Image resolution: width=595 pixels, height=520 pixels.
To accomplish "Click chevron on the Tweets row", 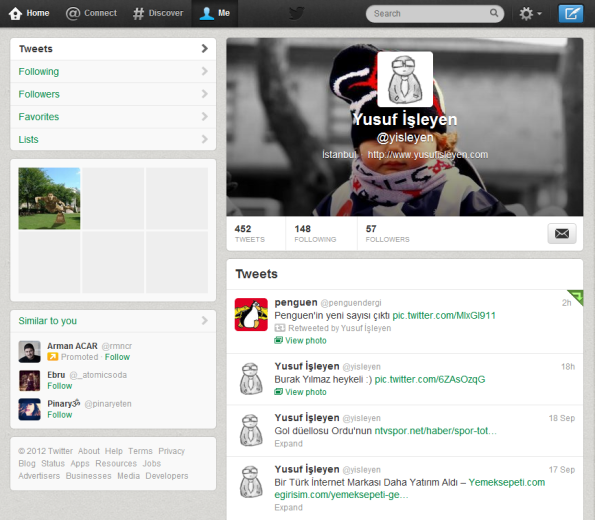I will tap(205, 49).
